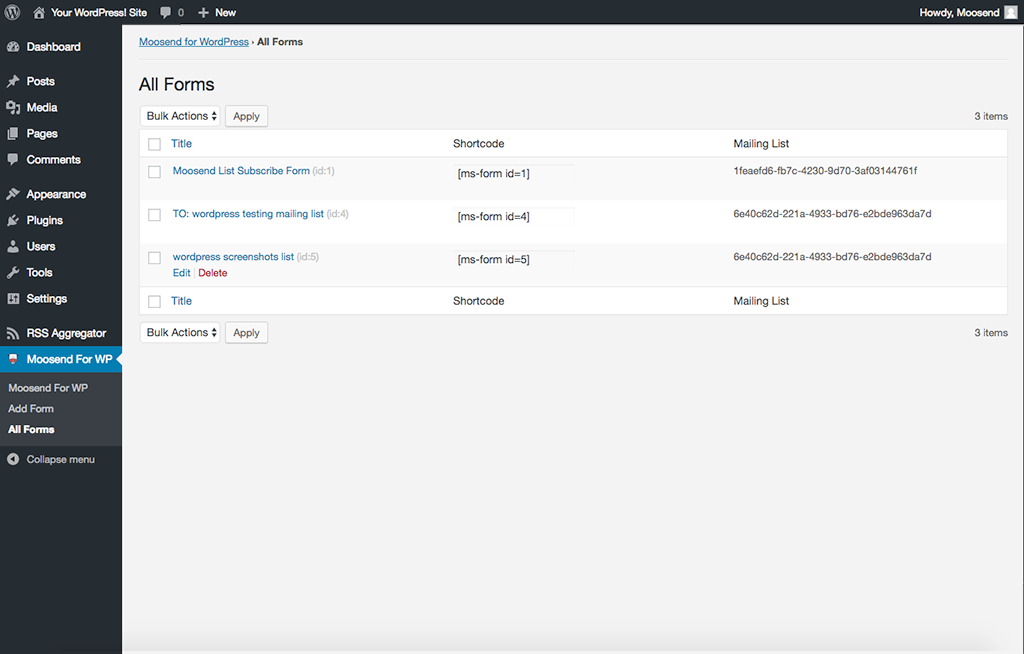Viewport: 1024px width, 654px height.
Task: Click the Pages icon in sidebar
Action: 13,134
